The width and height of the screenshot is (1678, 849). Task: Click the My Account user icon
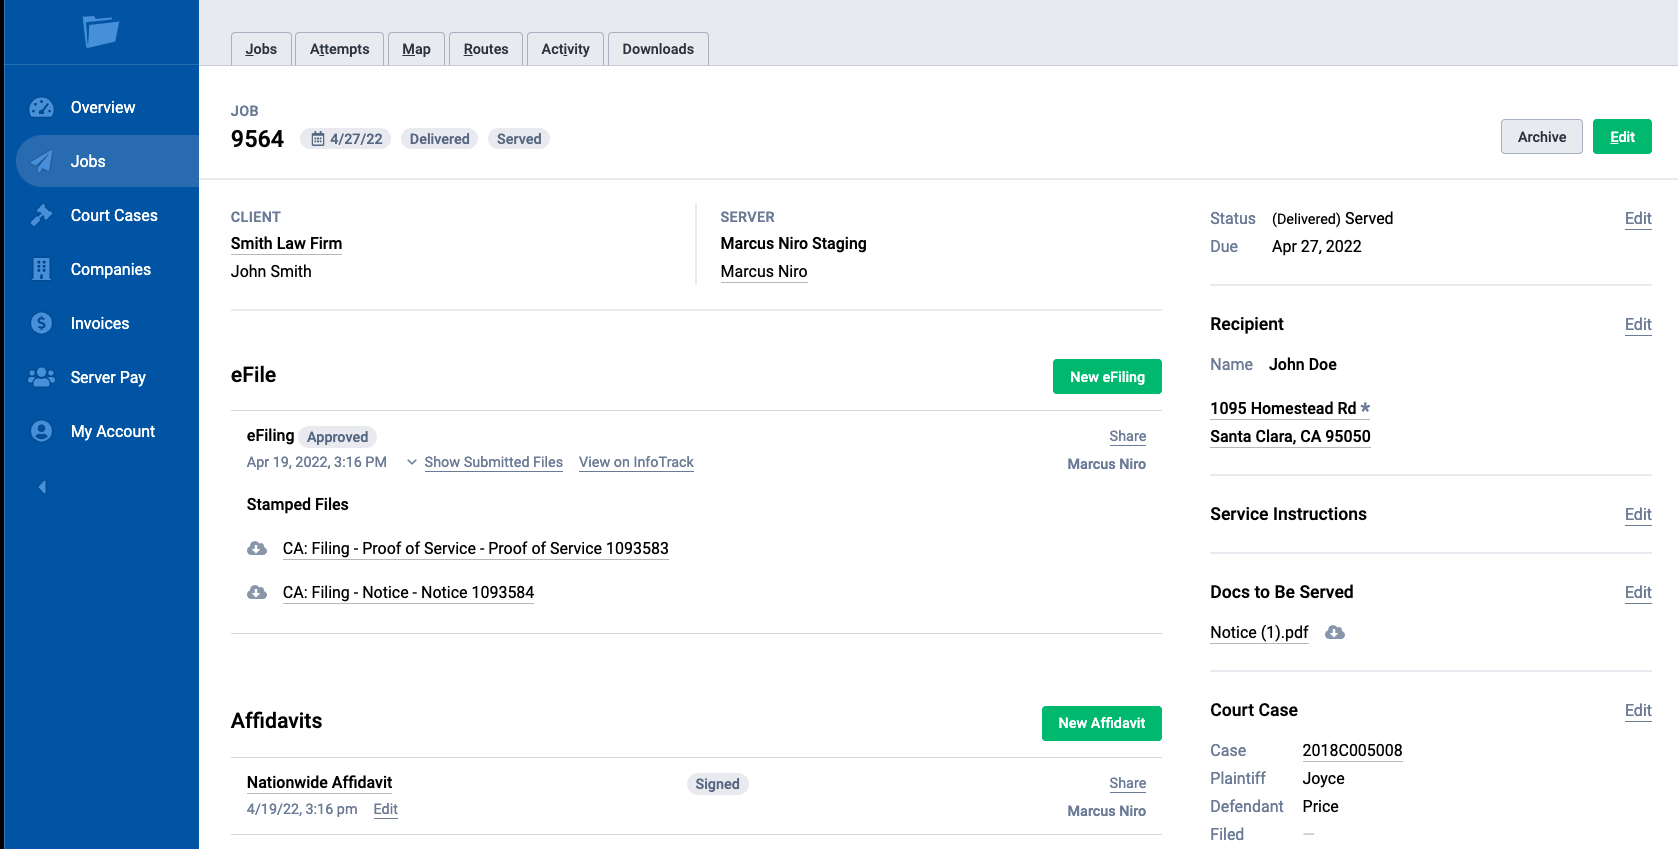coord(41,431)
